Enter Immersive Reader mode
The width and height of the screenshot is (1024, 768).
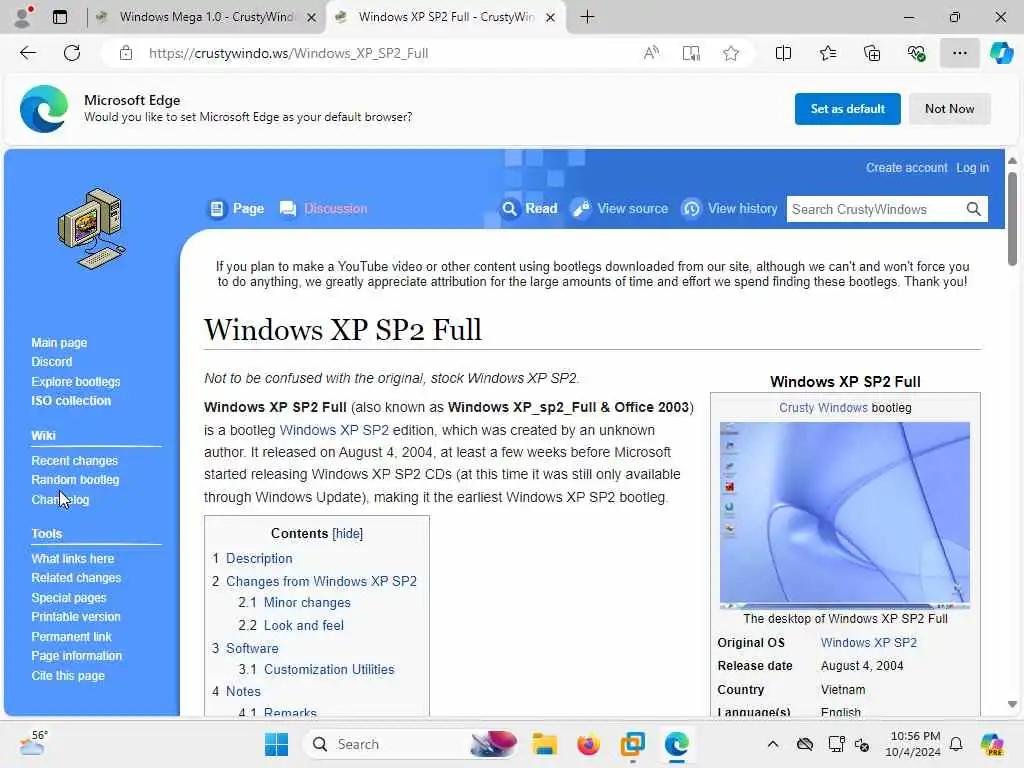click(691, 53)
